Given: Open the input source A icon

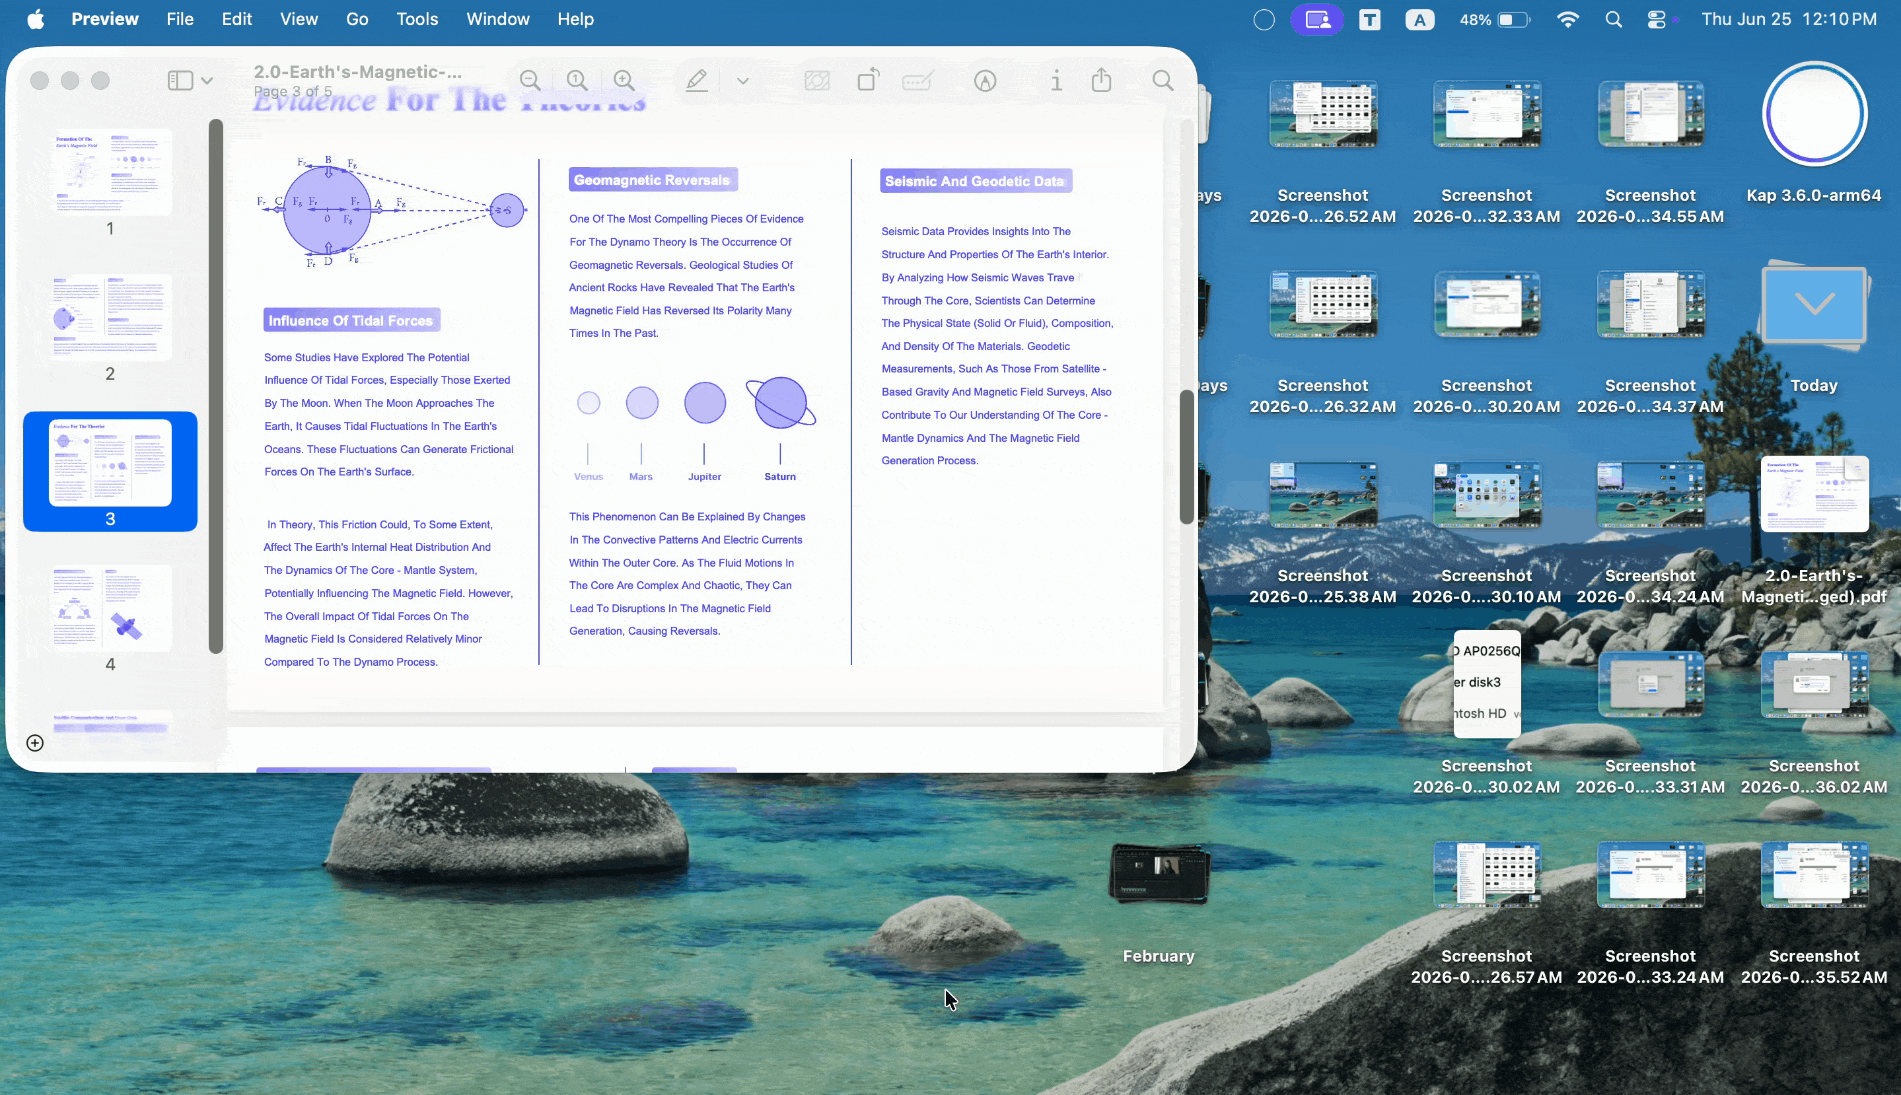Looking at the screenshot, I should click(1419, 19).
